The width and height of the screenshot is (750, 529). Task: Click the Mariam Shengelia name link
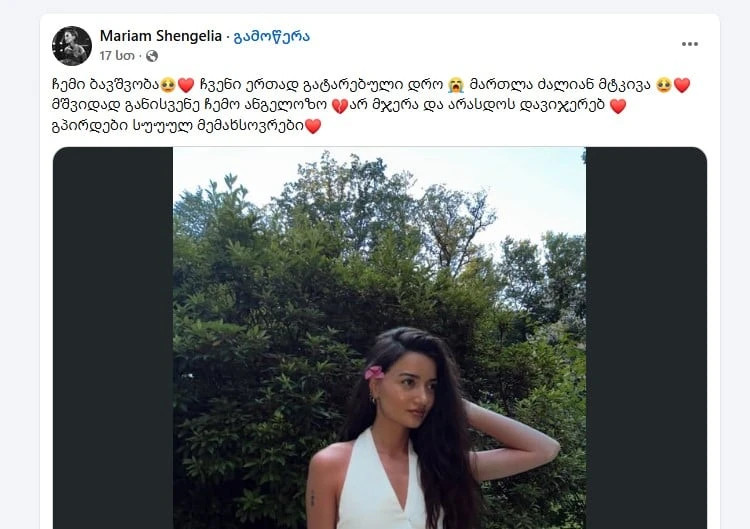click(161, 36)
